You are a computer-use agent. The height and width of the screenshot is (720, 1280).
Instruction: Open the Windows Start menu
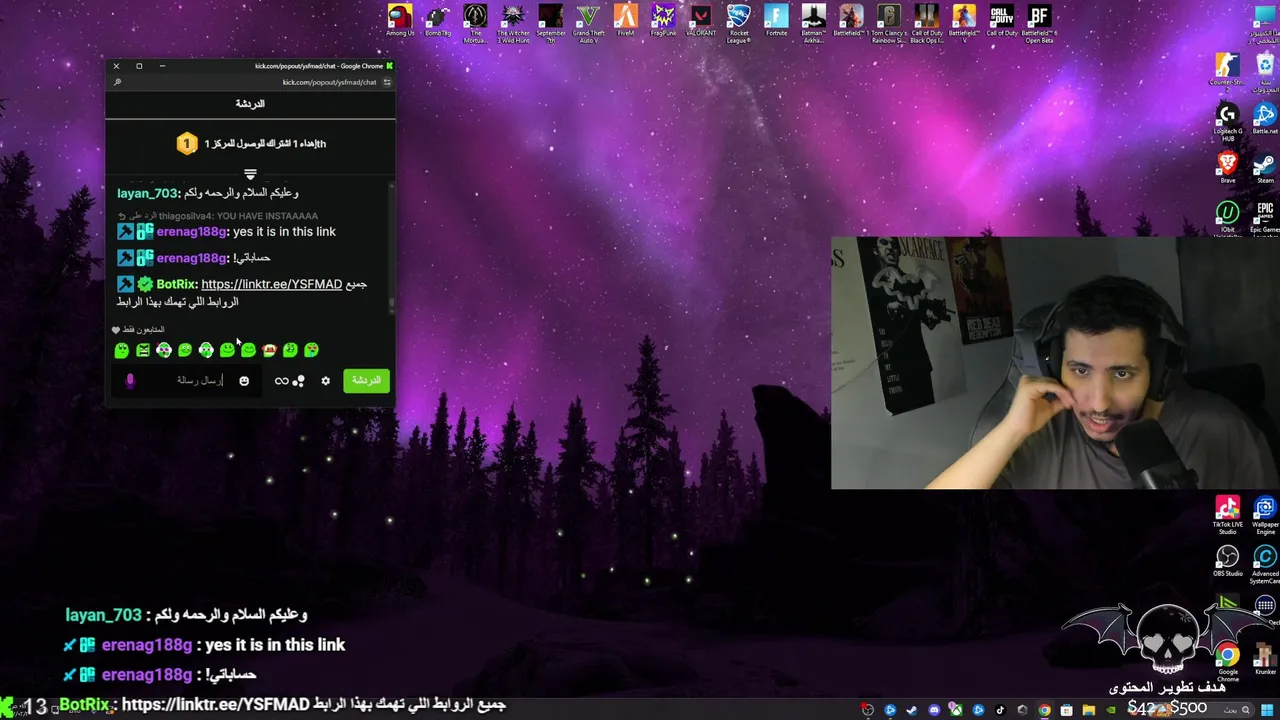(1266, 710)
